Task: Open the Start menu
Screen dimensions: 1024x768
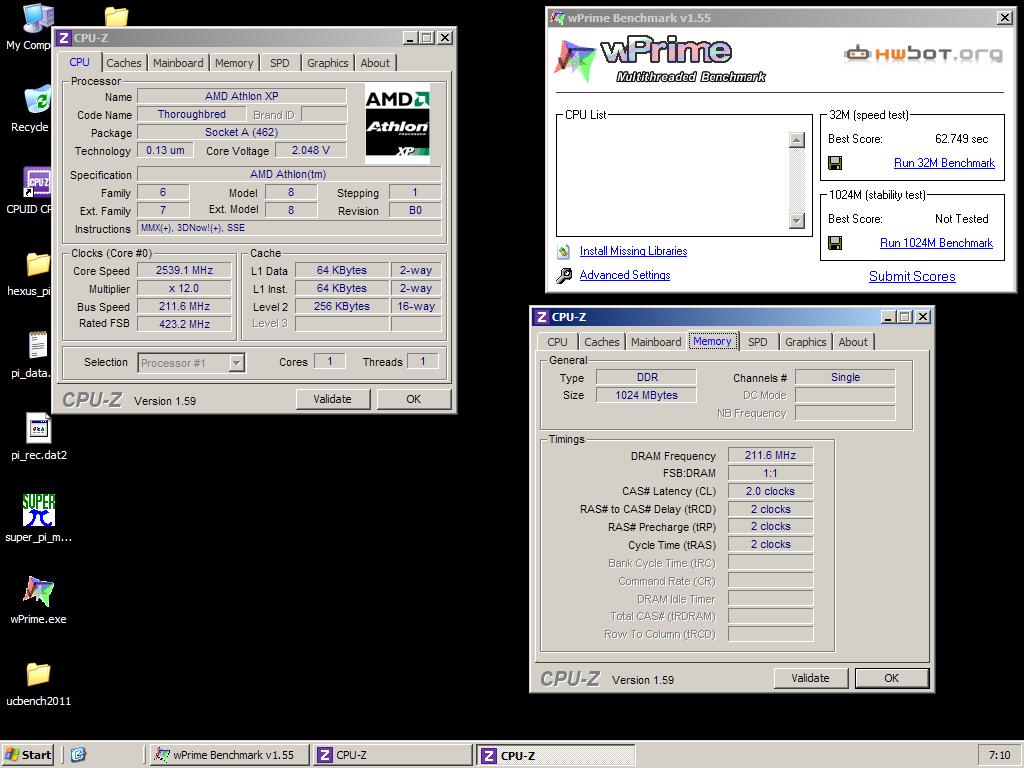Action: coord(27,755)
